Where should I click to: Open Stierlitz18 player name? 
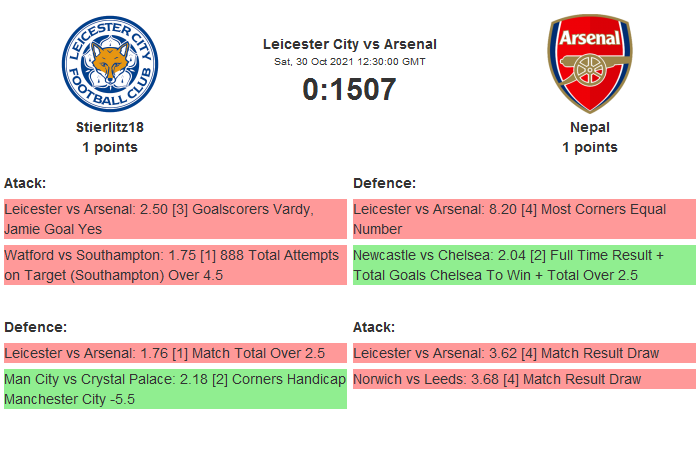[110, 127]
